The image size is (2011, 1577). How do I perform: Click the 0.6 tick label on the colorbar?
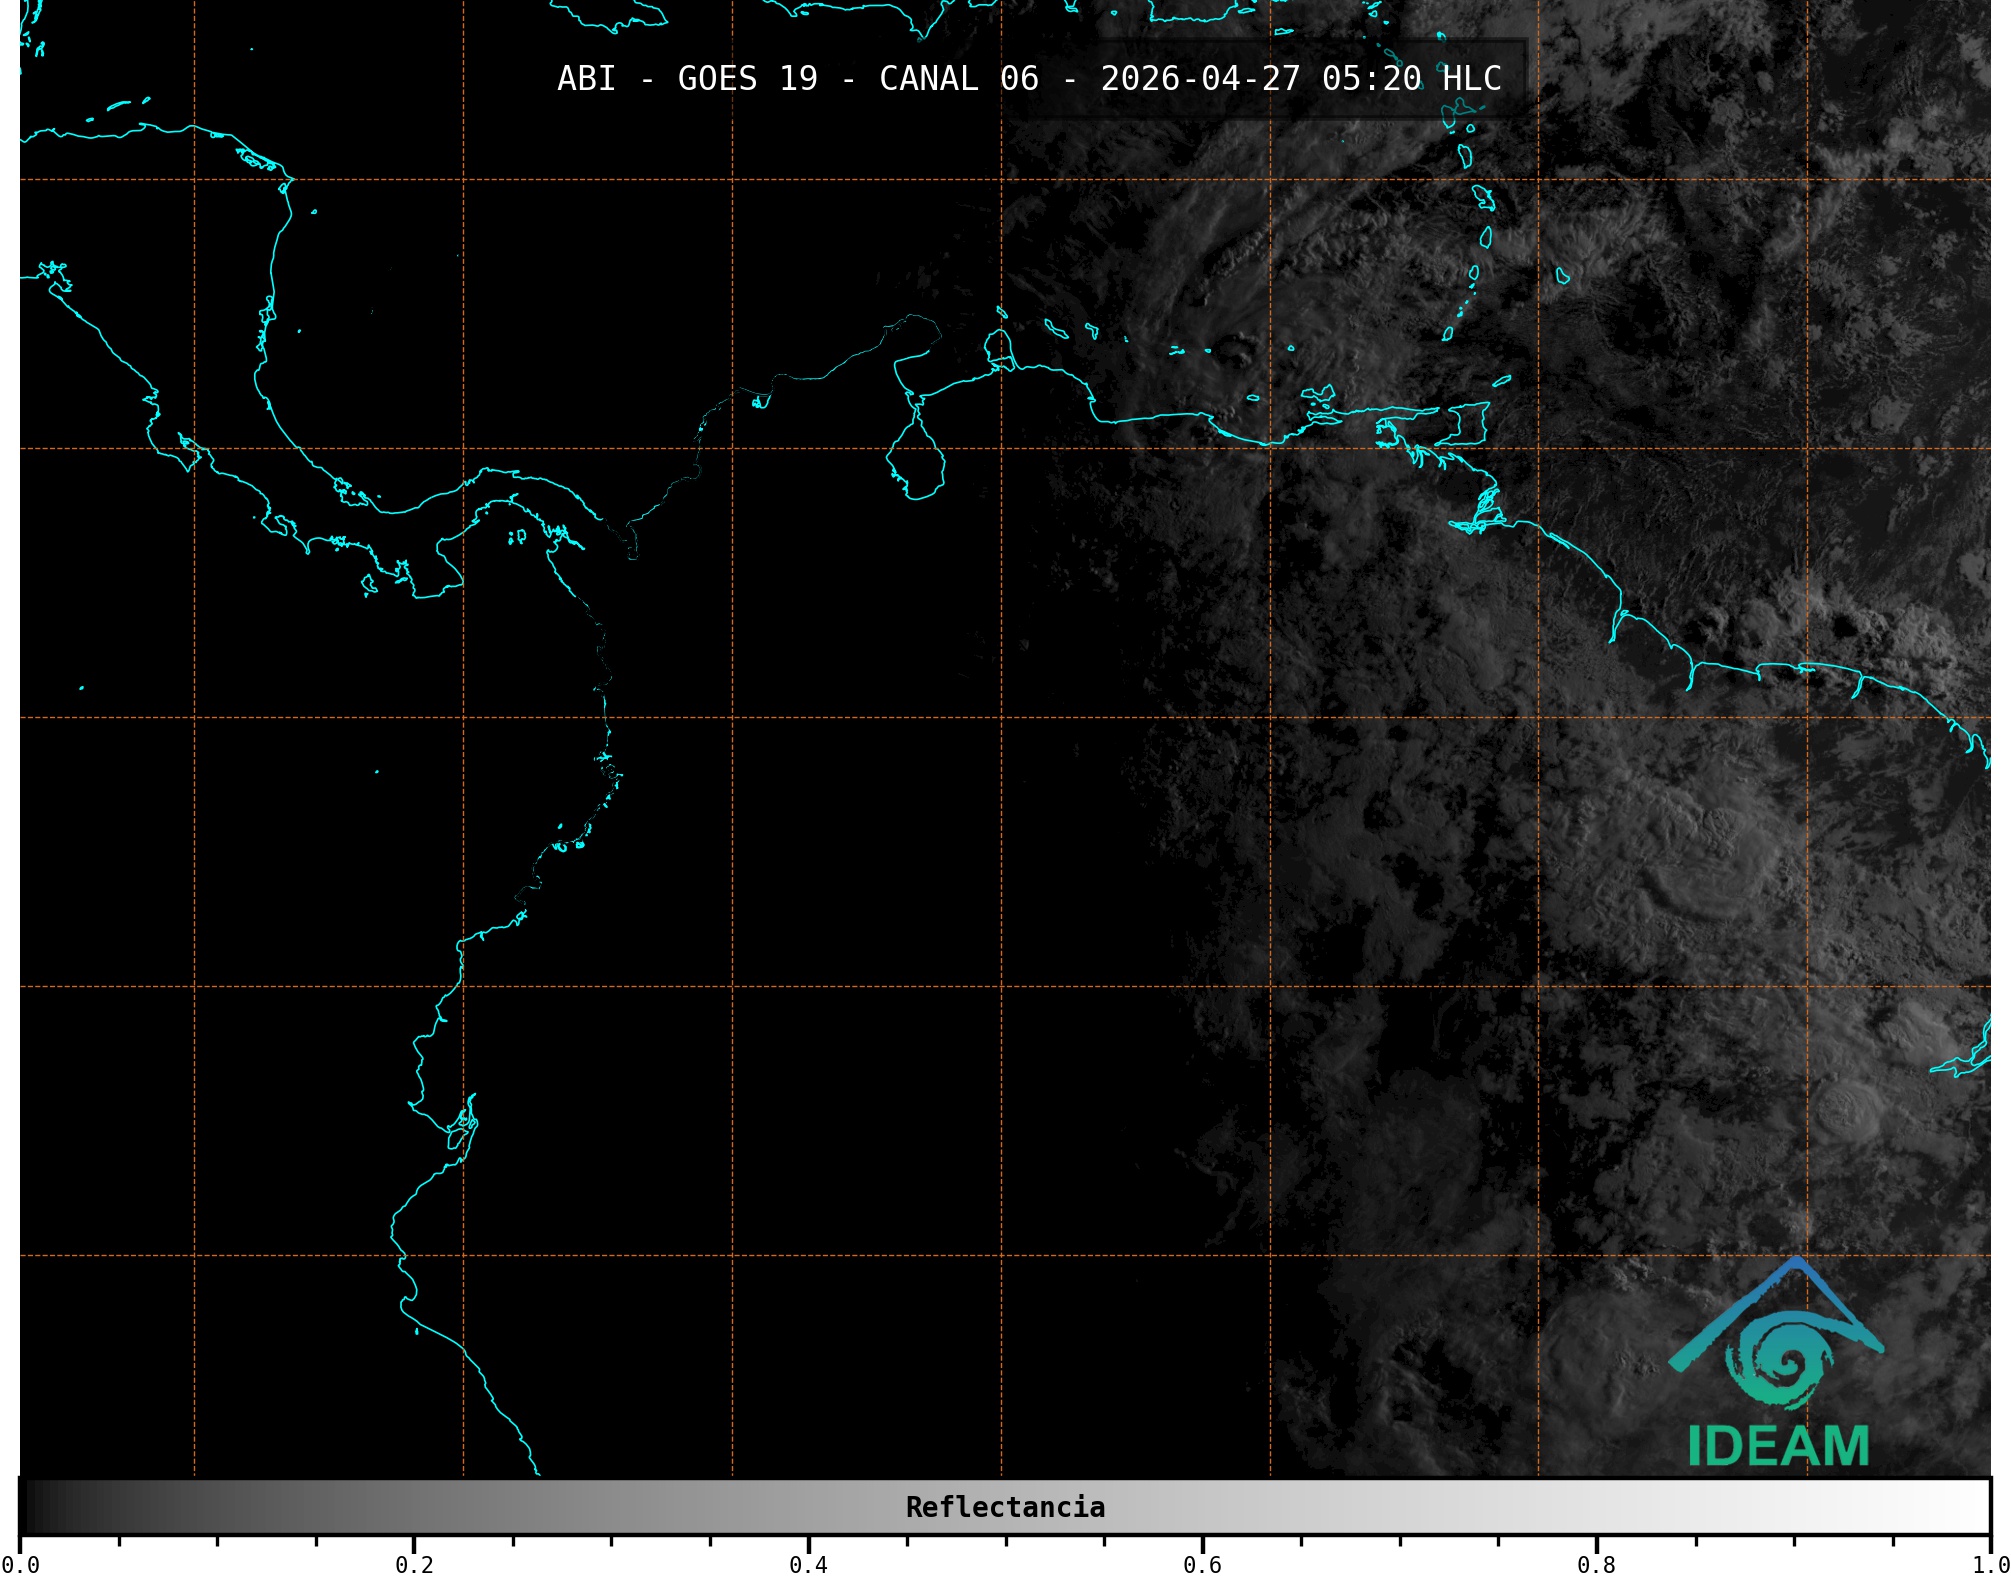(x=1202, y=1565)
